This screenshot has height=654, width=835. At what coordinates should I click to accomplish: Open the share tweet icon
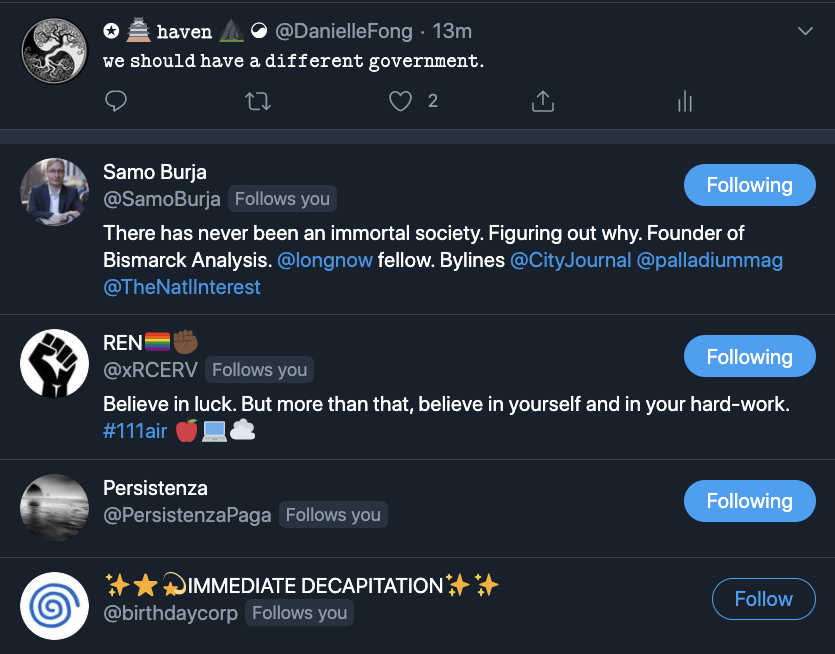coord(543,101)
